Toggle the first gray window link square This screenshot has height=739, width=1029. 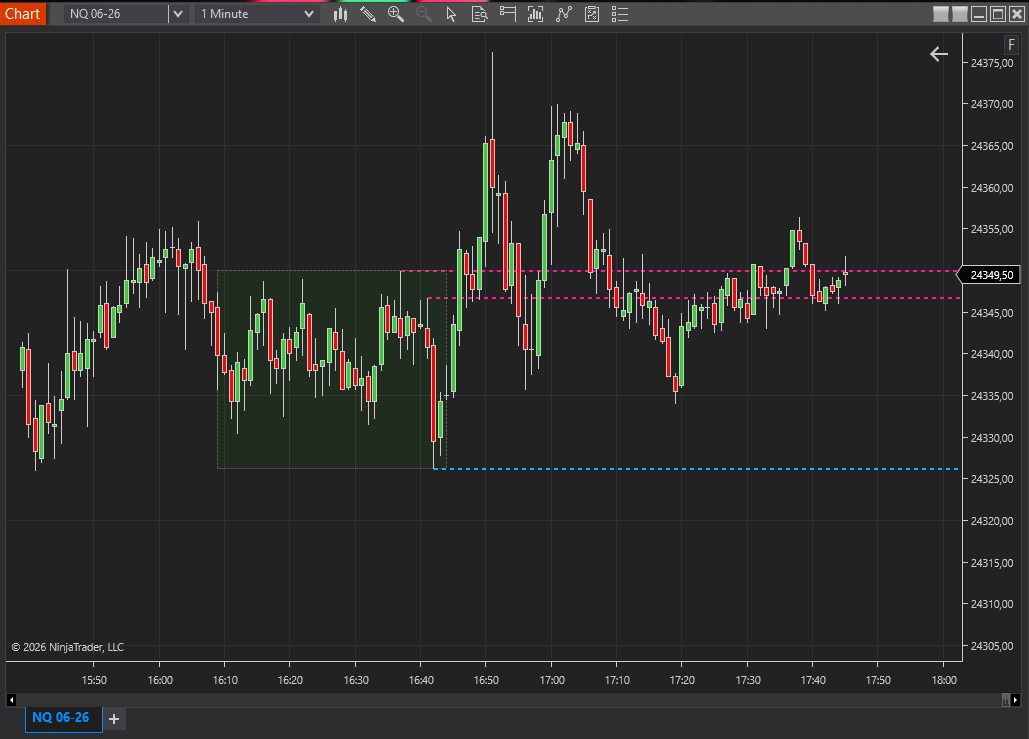tap(940, 14)
